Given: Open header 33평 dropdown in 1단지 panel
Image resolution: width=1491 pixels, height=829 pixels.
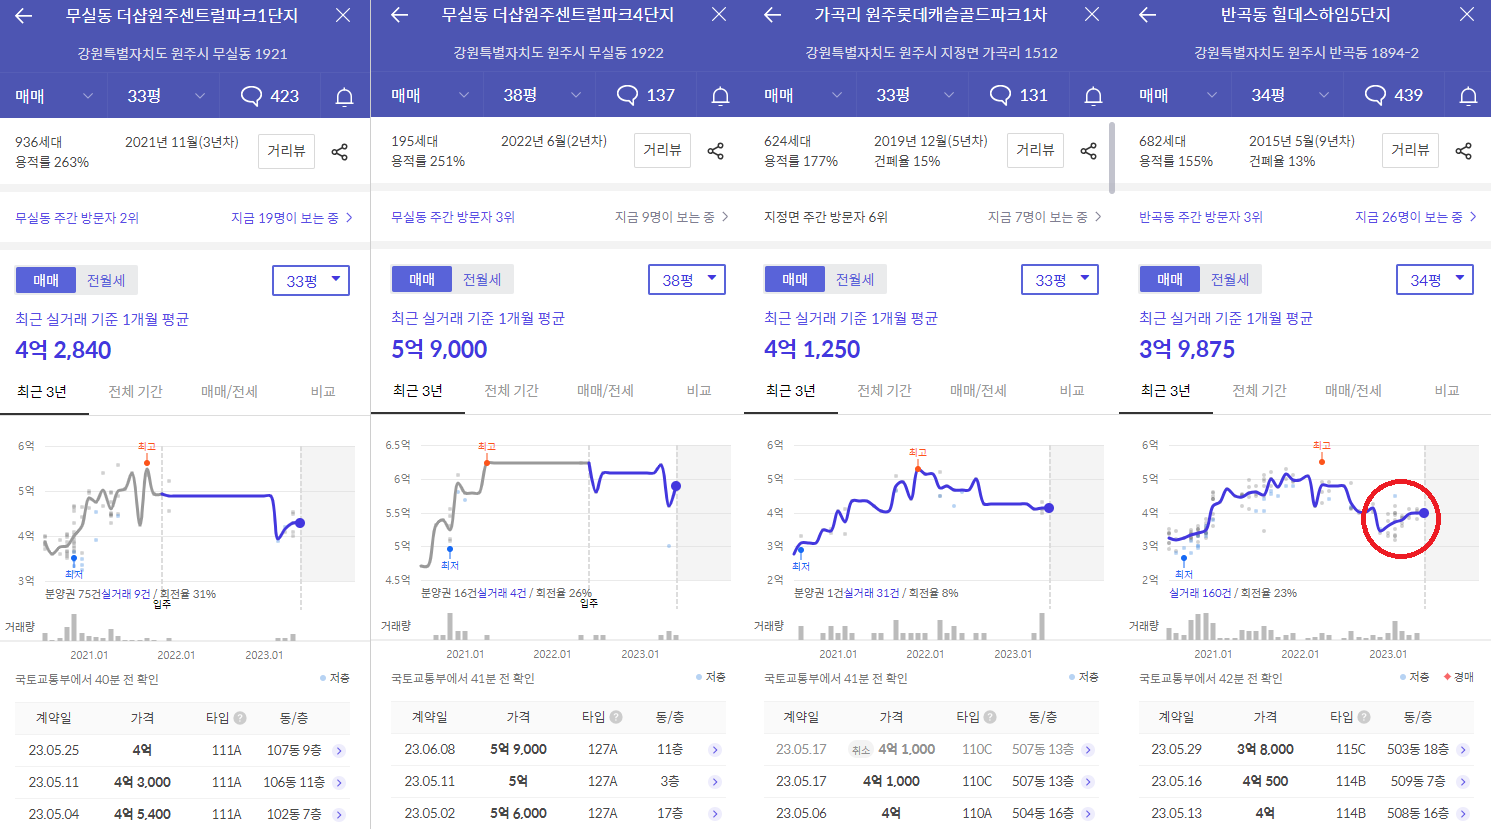Looking at the screenshot, I should click(x=166, y=96).
